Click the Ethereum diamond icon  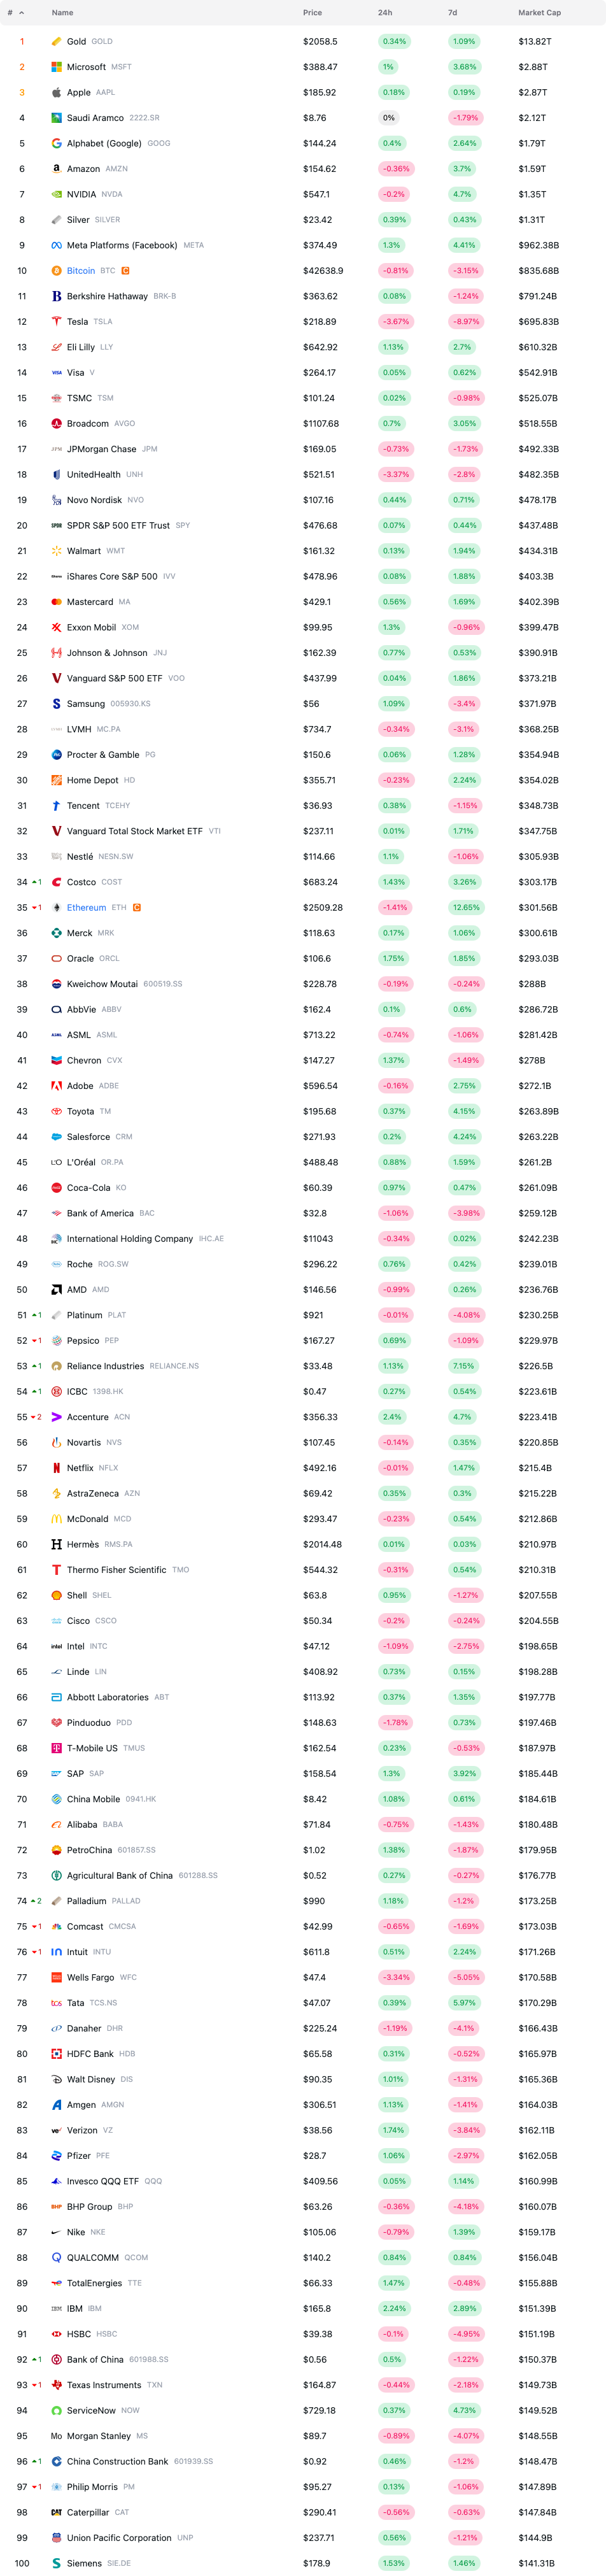[x=57, y=908]
